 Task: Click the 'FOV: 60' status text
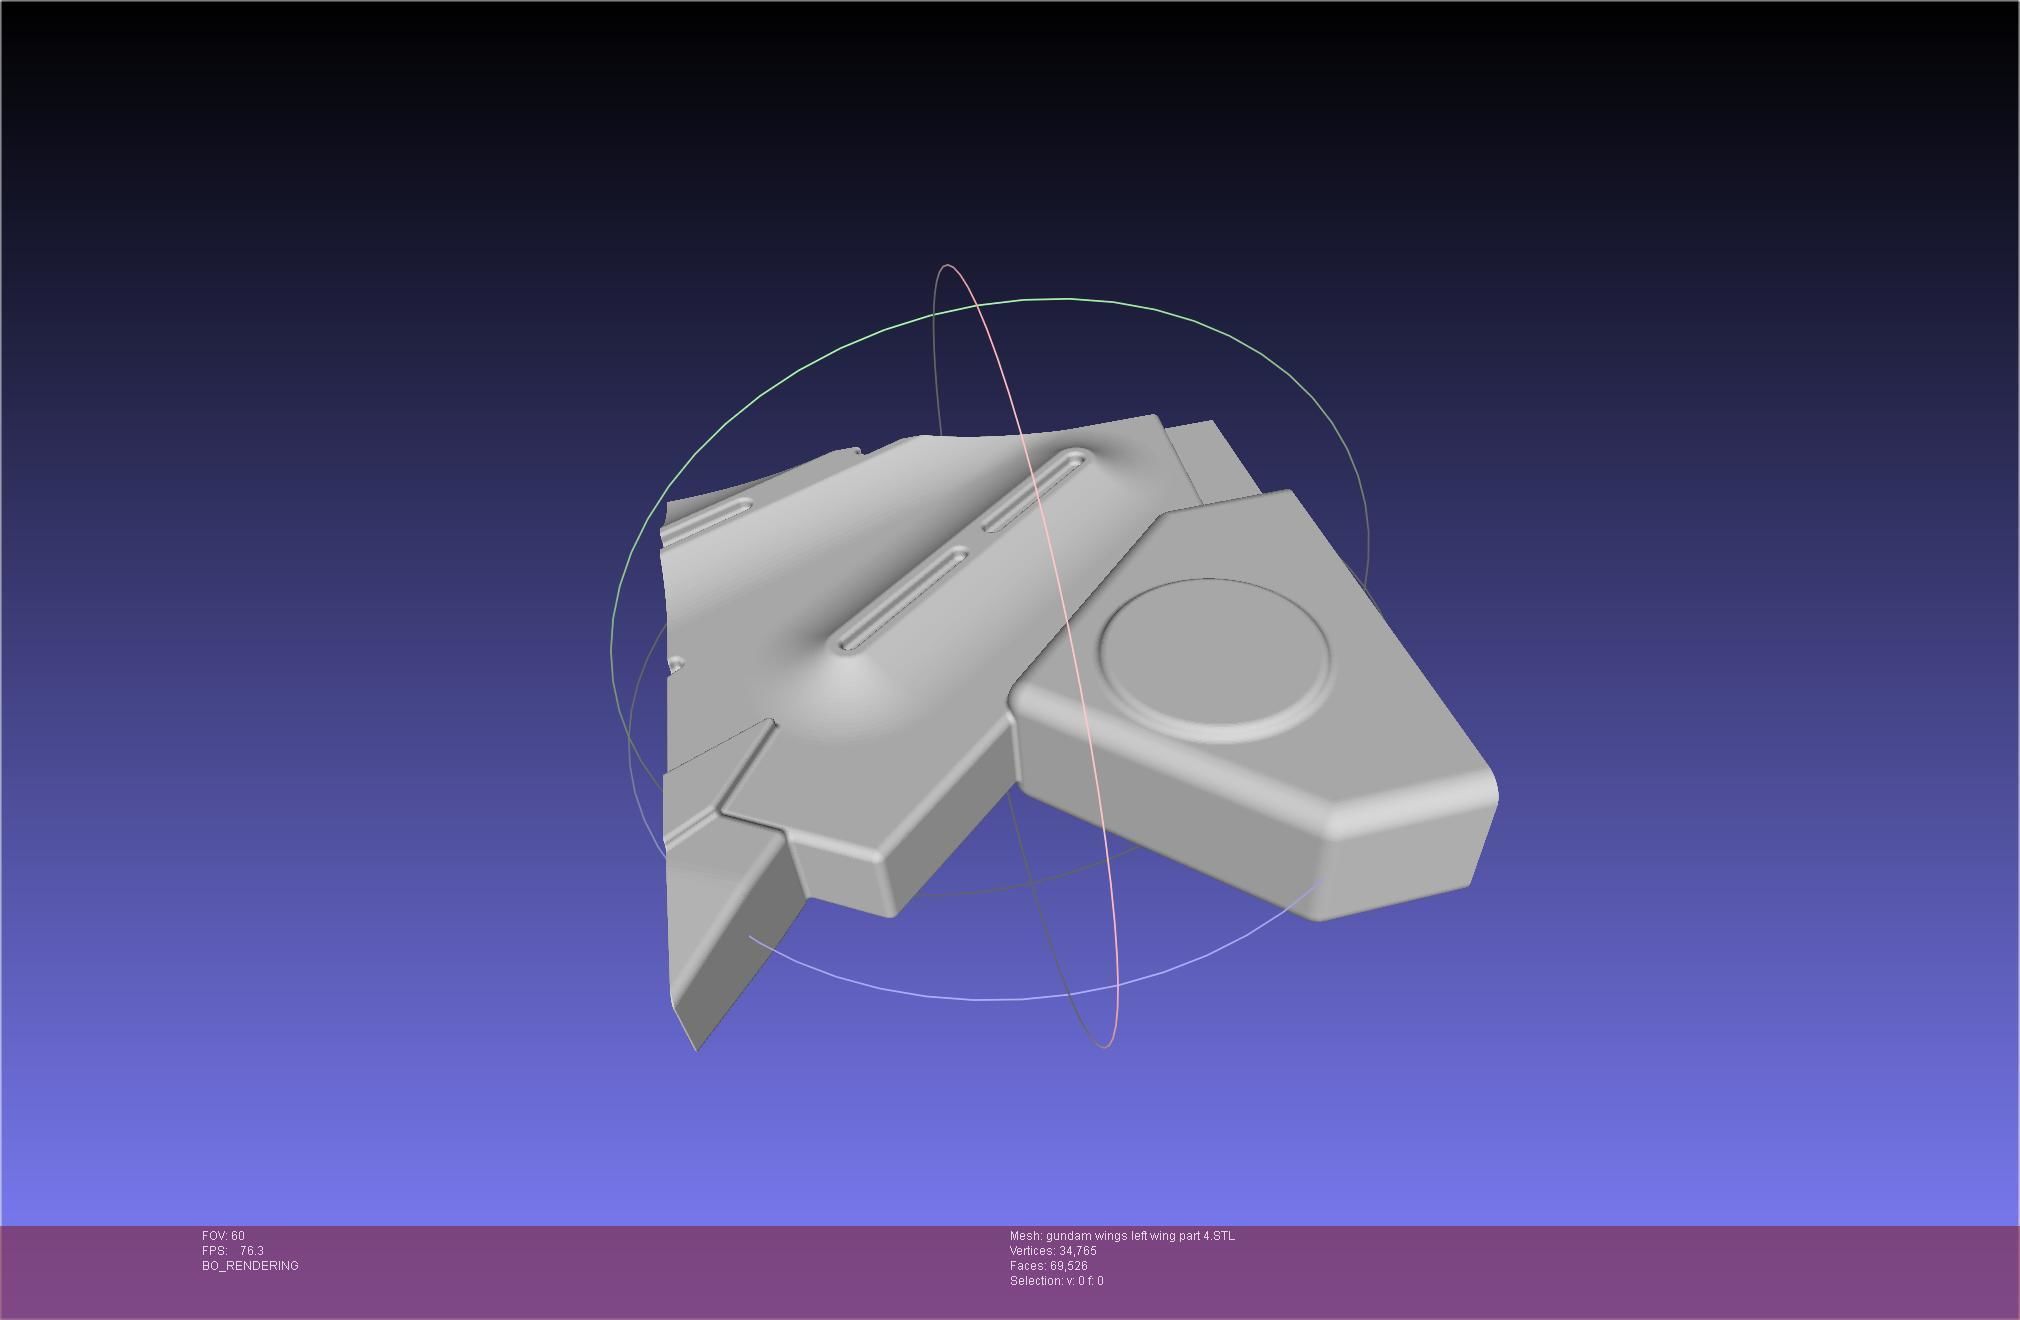pos(223,1236)
